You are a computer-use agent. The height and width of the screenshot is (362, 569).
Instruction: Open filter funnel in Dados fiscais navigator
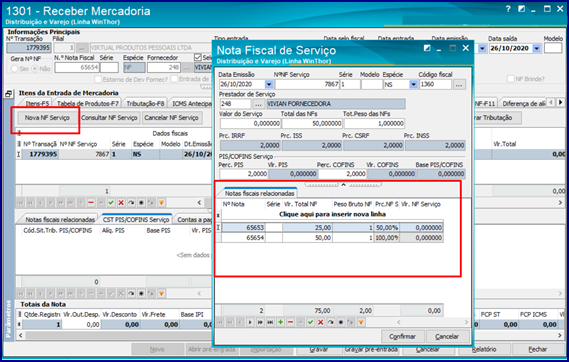[161, 202]
